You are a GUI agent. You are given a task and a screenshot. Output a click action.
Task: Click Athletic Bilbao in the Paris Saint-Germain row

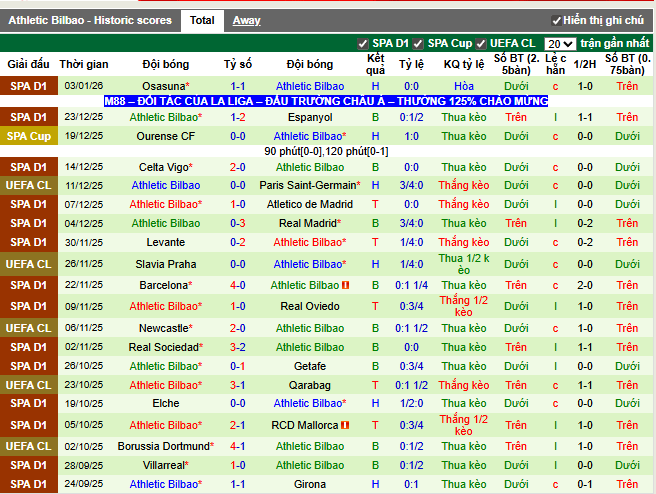(166, 185)
